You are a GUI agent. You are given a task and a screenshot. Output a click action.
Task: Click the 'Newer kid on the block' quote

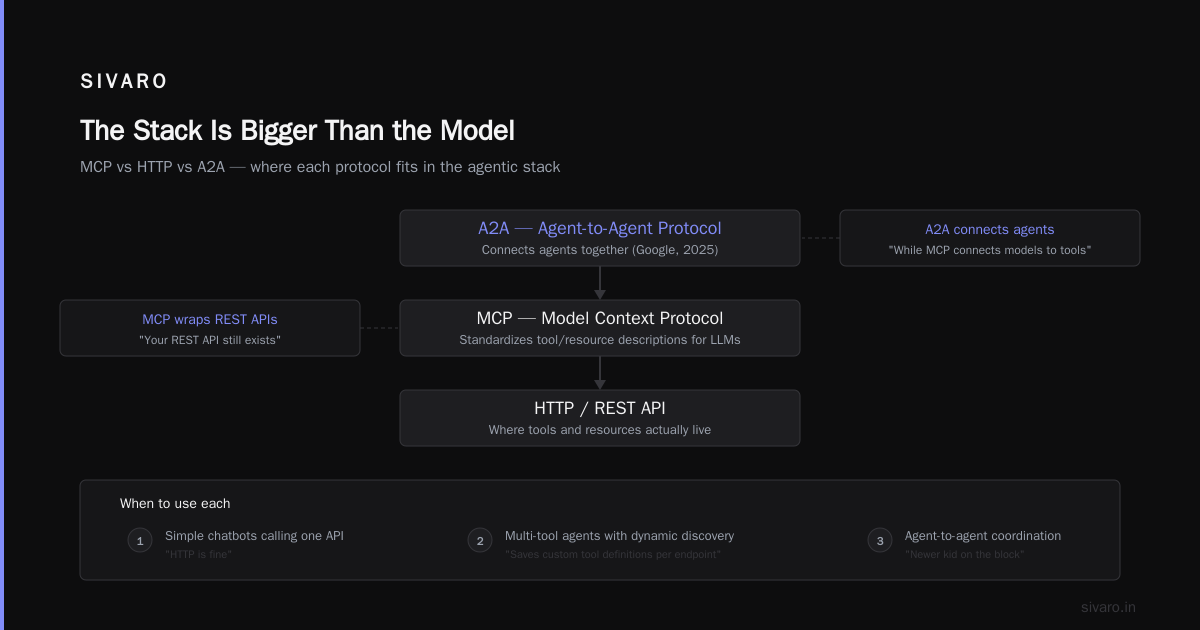tap(965, 554)
